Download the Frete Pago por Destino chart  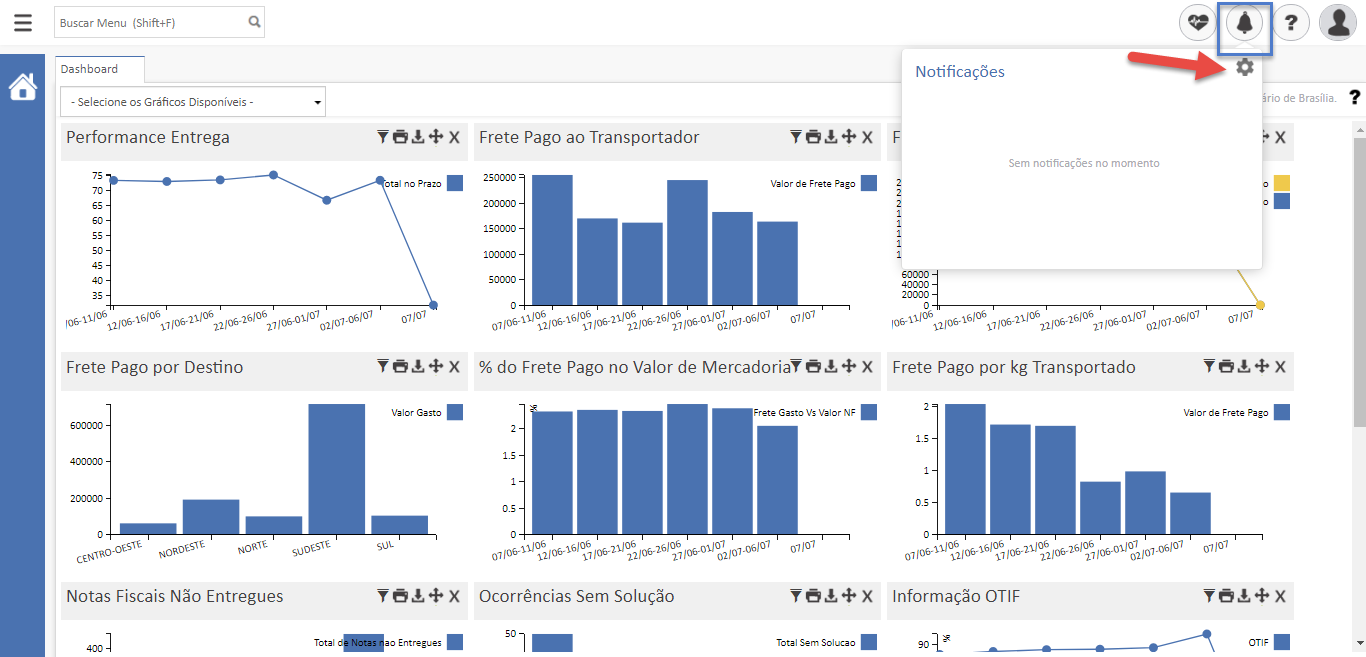point(418,367)
